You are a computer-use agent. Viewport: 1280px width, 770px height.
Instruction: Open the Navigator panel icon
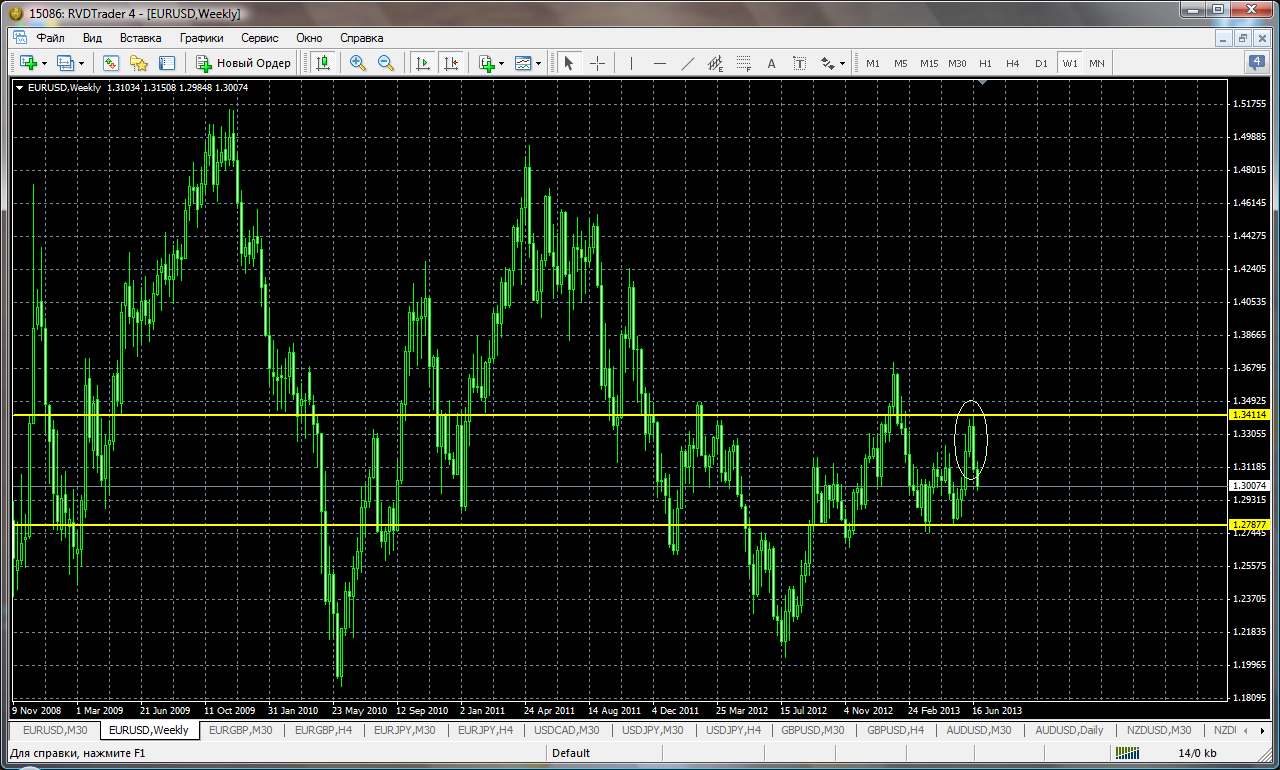point(139,63)
